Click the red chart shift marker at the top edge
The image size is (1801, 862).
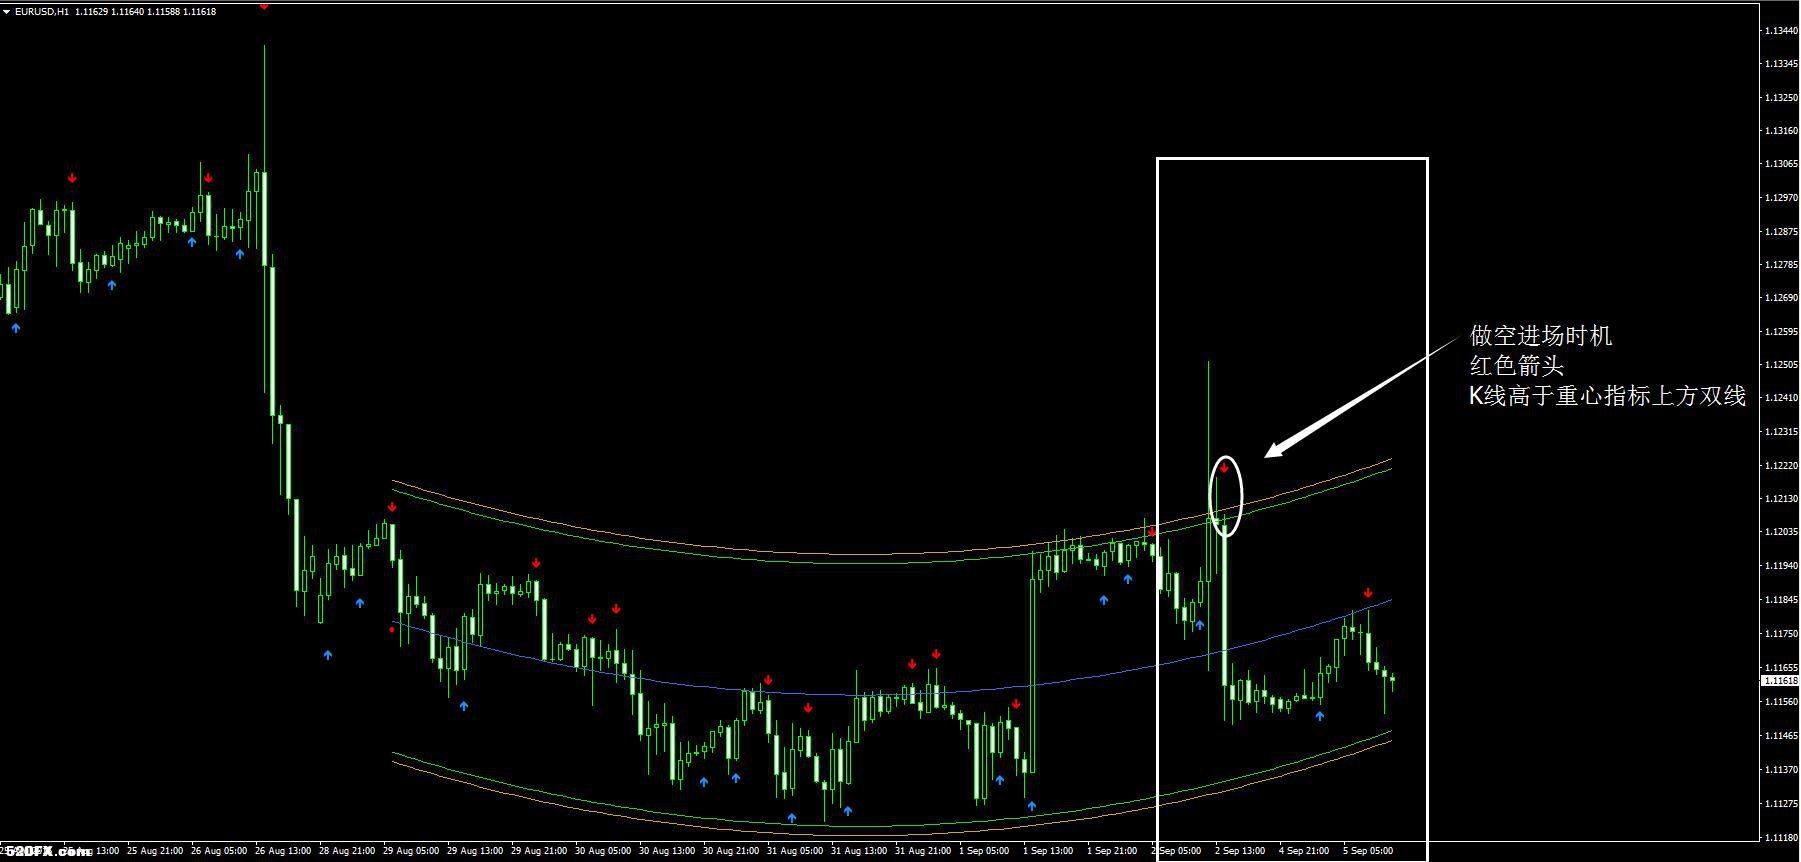click(x=263, y=5)
